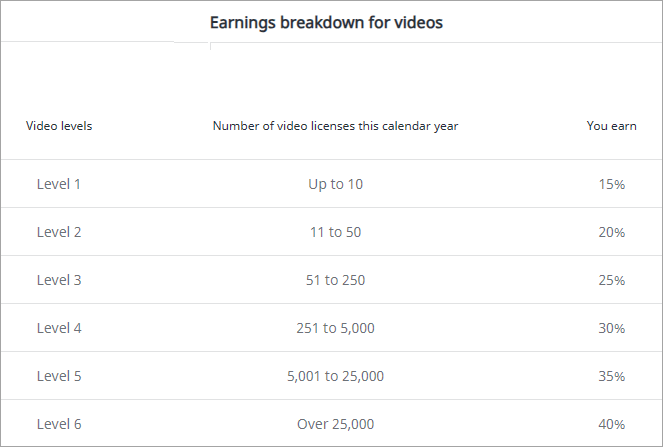Select the 'Level 1' row label

click(x=59, y=184)
